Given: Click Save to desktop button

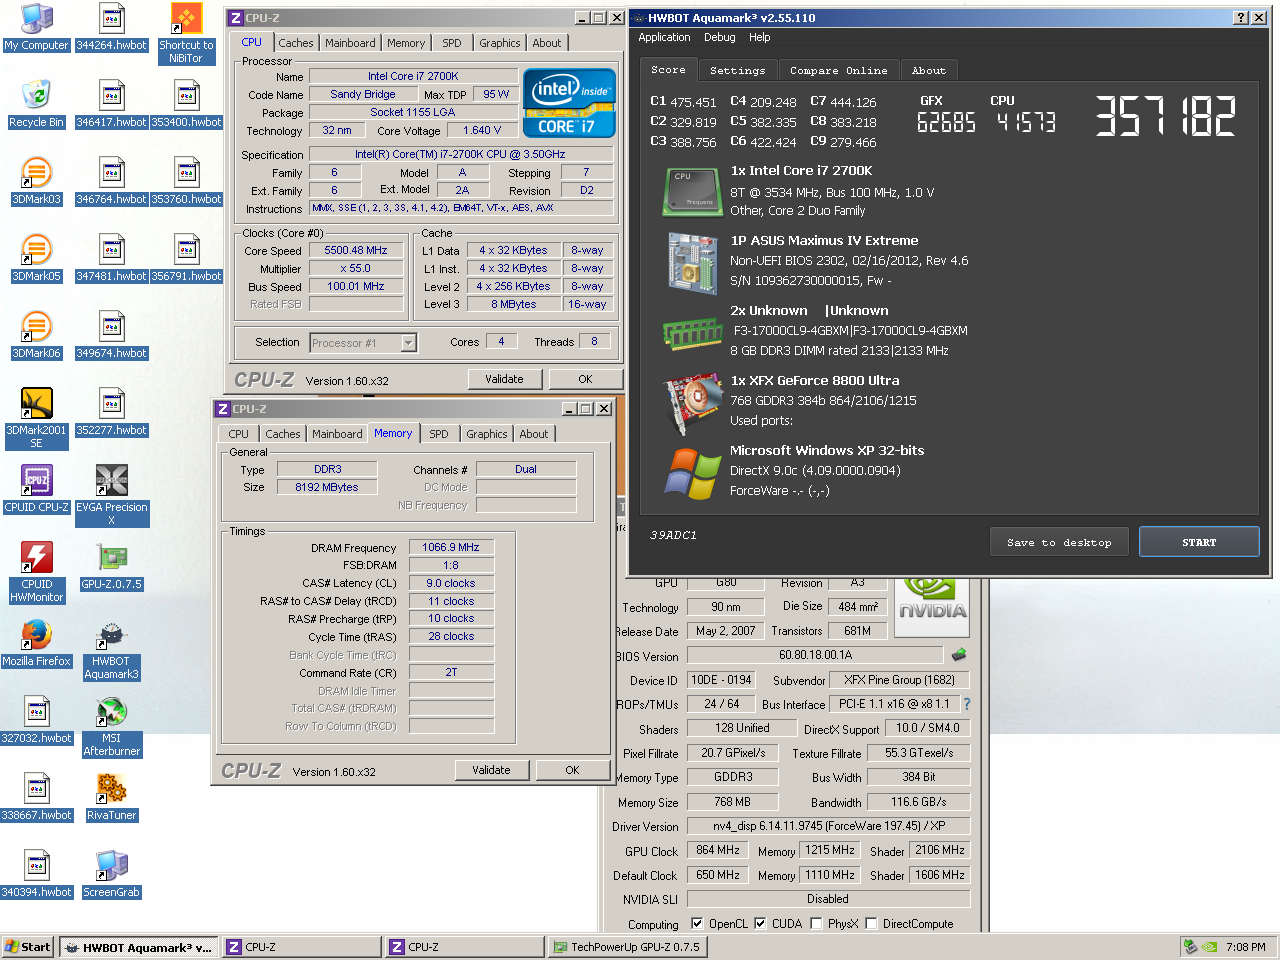Looking at the screenshot, I should tap(1059, 542).
